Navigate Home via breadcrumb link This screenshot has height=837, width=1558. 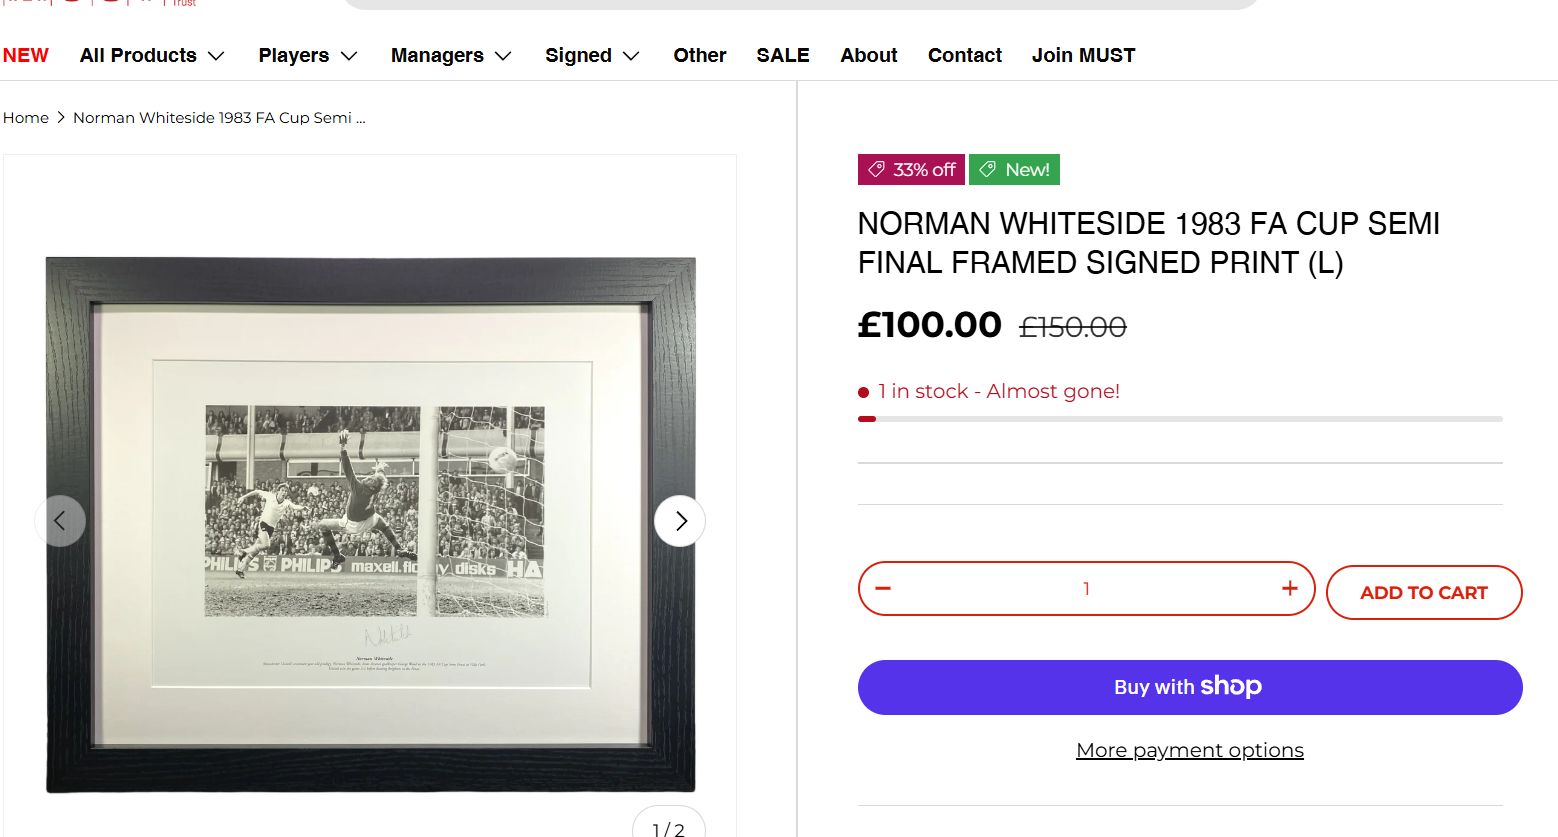[26, 118]
